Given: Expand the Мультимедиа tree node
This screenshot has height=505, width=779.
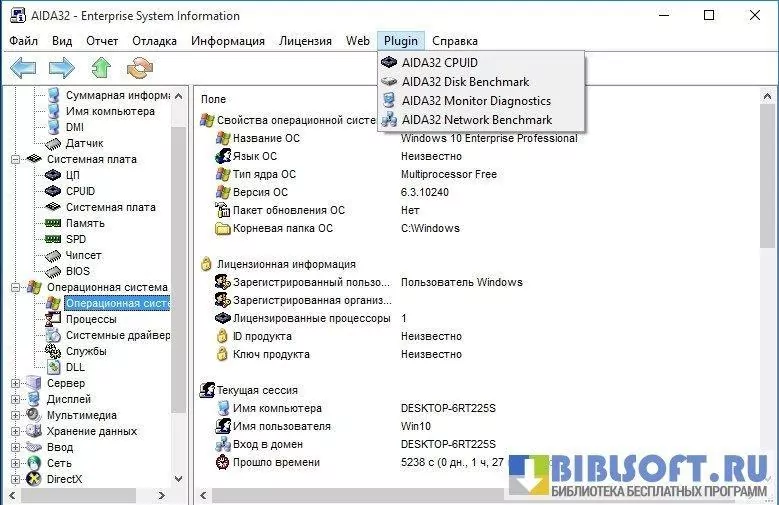Looking at the screenshot, I should click(16, 415).
